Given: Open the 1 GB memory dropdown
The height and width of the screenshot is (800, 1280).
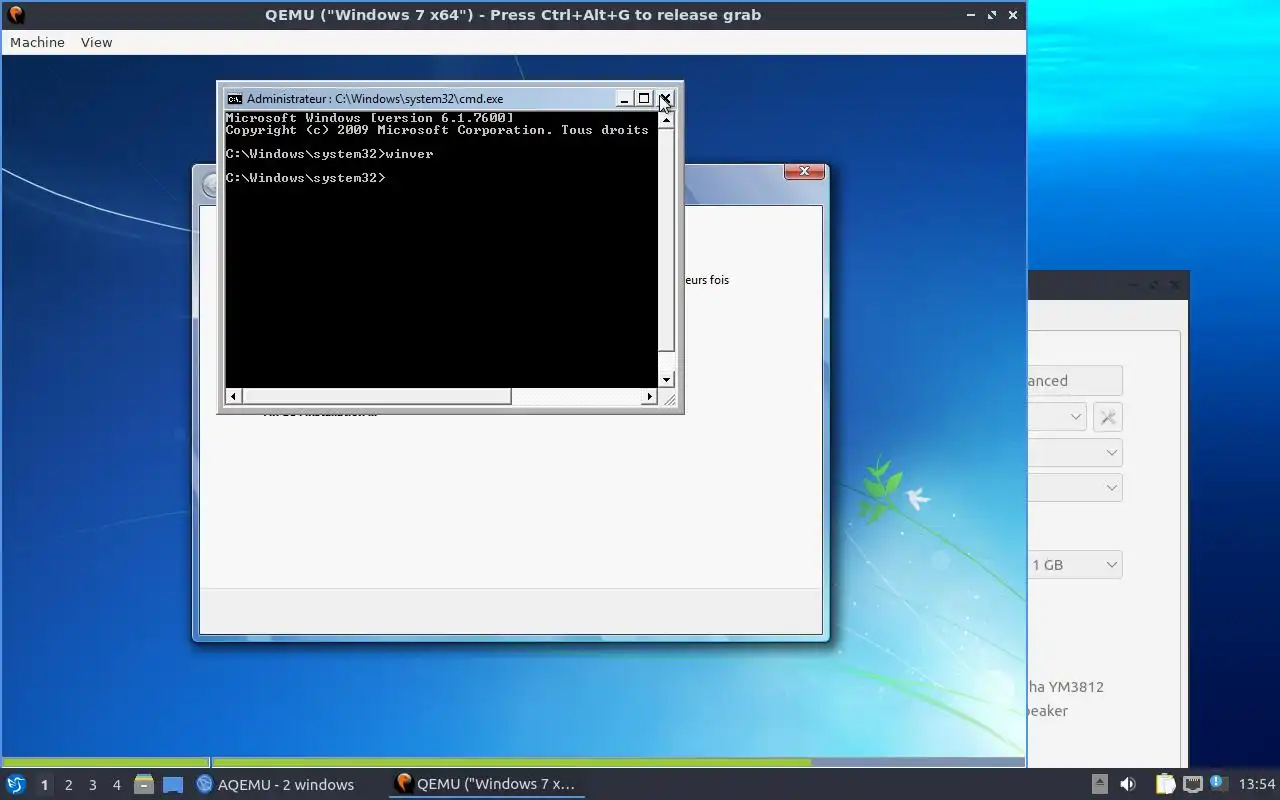Looking at the screenshot, I should 1075,565.
